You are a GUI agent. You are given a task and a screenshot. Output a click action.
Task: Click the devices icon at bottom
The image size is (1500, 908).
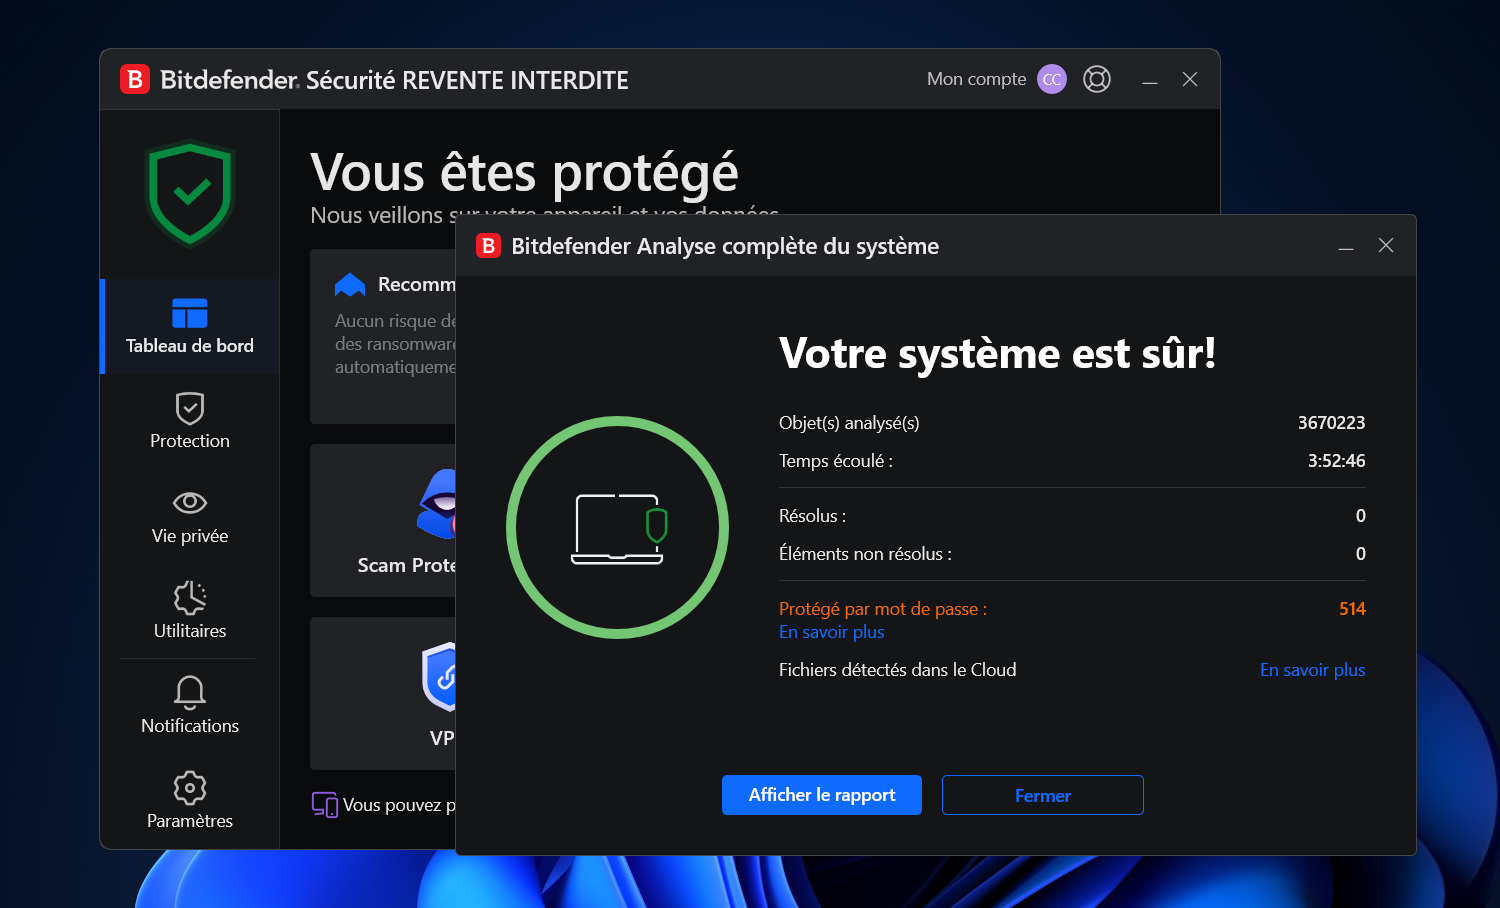[x=324, y=805]
